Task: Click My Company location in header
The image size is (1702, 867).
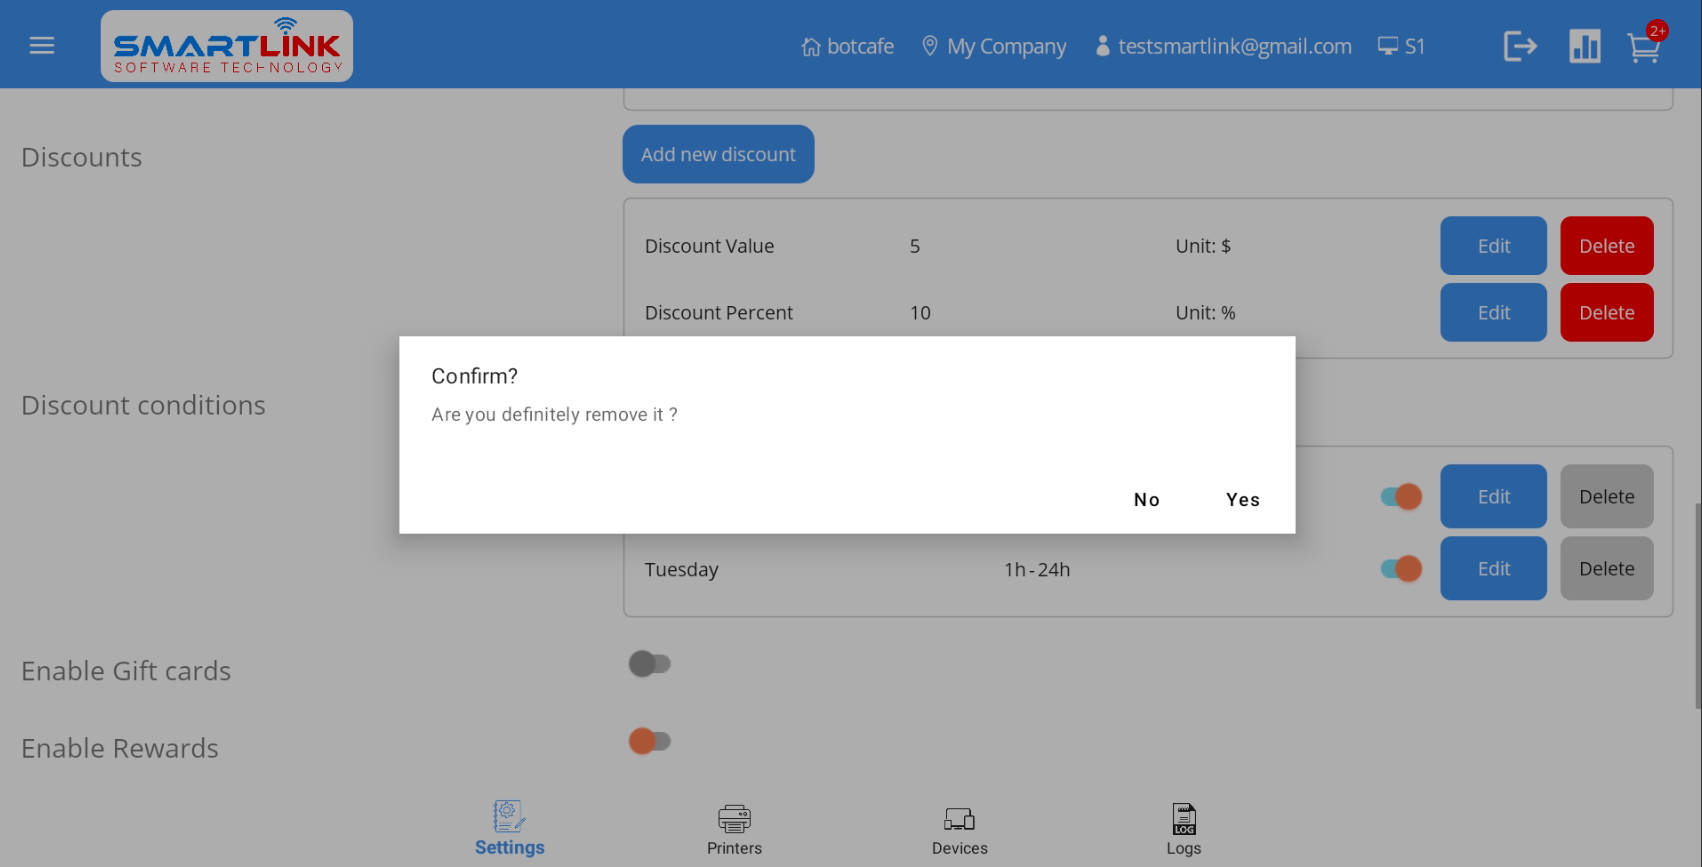Action: (994, 46)
